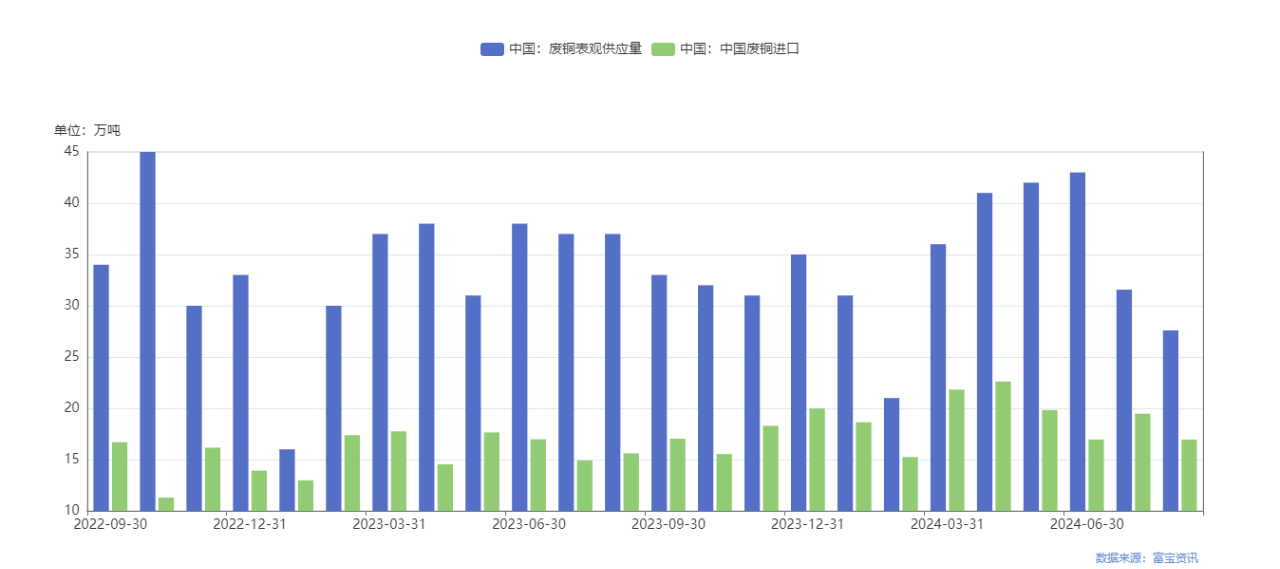Click the 2023-09-30 x-axis label
The image size is (1280, 569).
668,524
